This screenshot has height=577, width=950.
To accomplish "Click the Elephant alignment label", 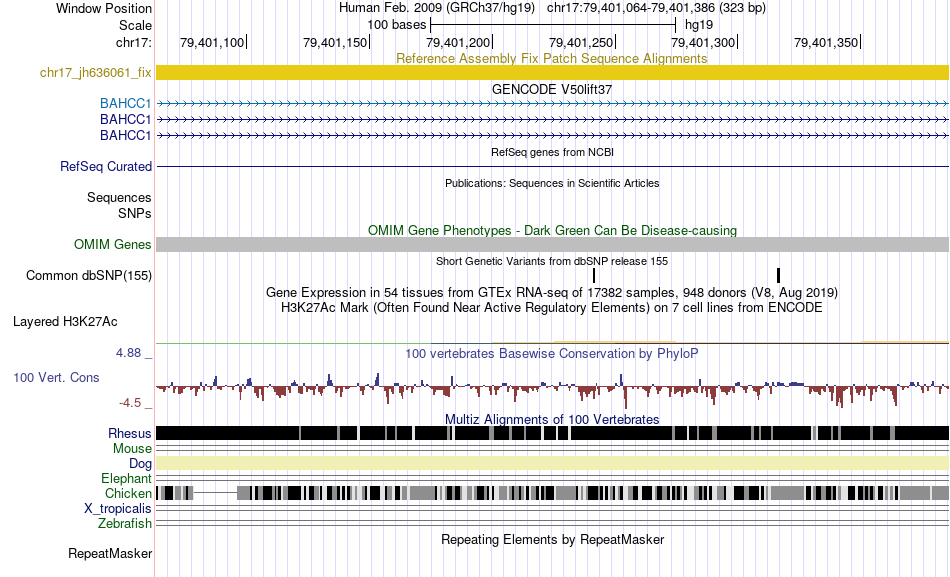I will (126, 479).
